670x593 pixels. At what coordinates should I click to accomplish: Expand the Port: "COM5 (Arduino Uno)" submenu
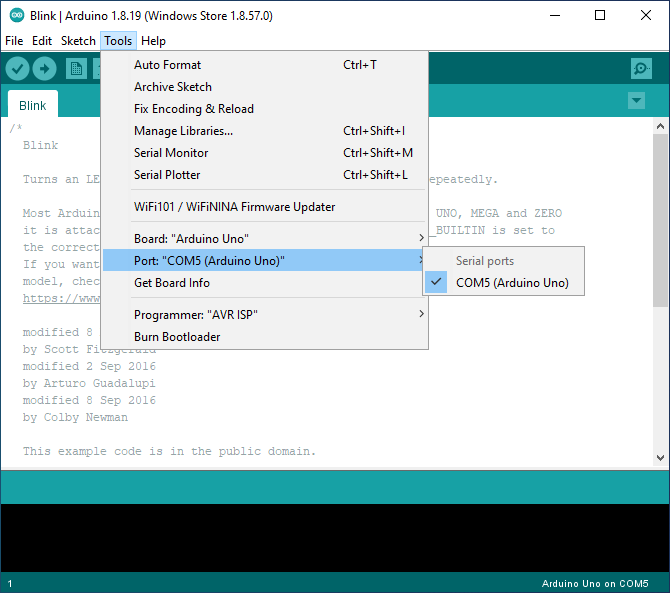265,260
